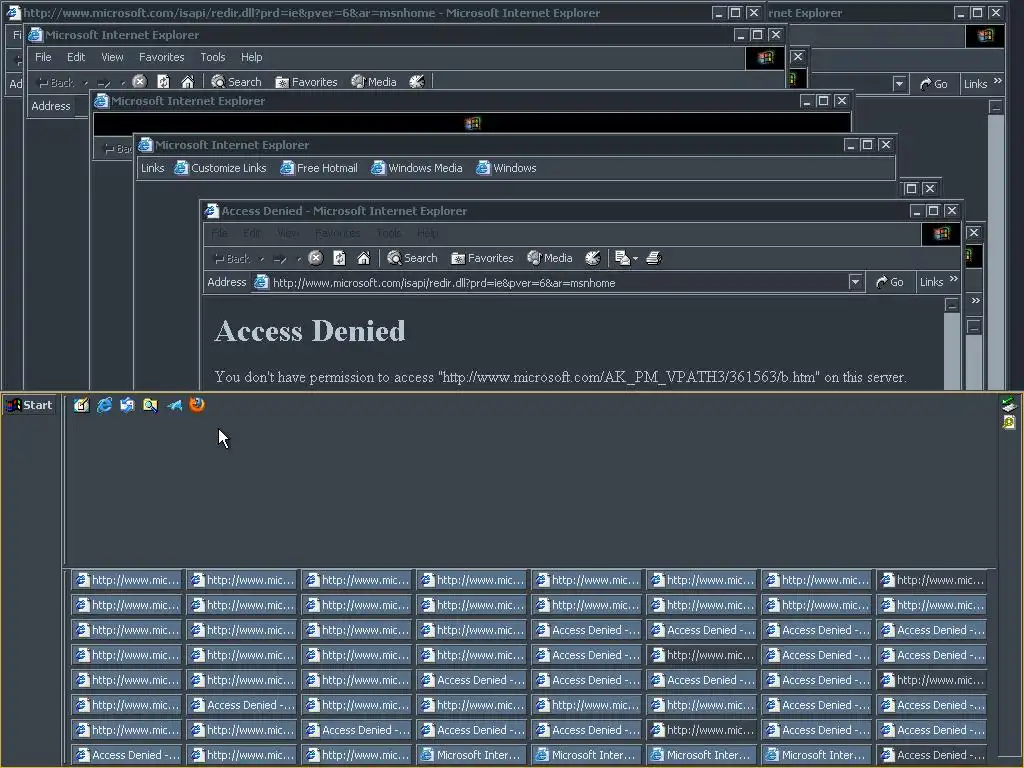Click Windows logo throbber in second Internet Explorer window
The height and width of the screenshot is (768, 1024).
pyautogui.click(x=765, y=58)
